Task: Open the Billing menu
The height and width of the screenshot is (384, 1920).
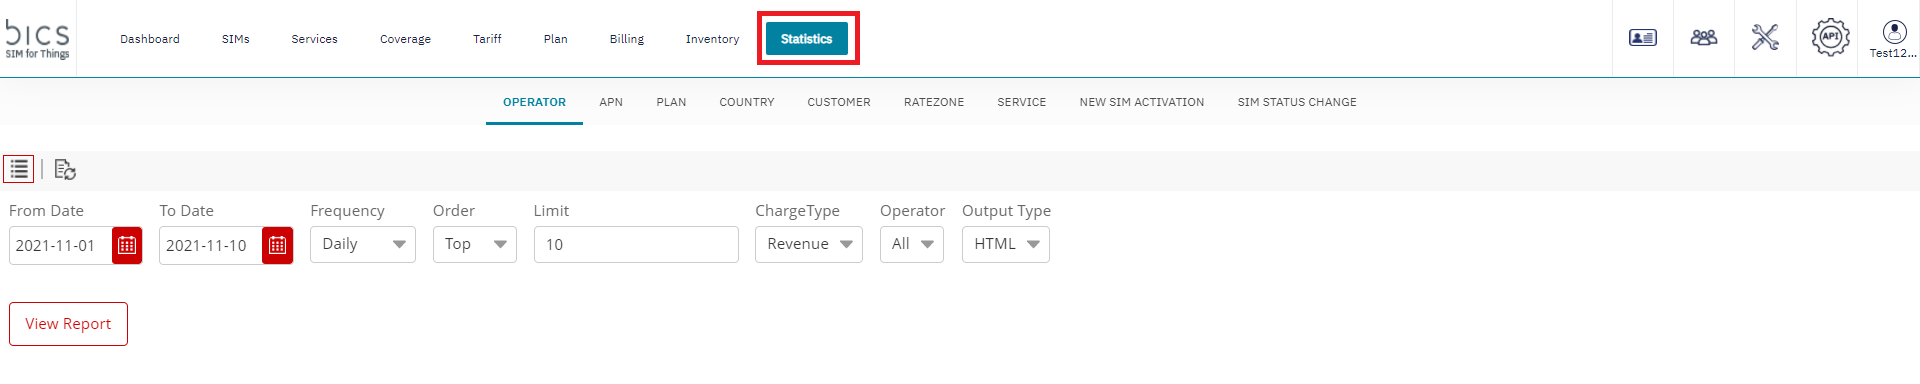Action: coord(627,39)
